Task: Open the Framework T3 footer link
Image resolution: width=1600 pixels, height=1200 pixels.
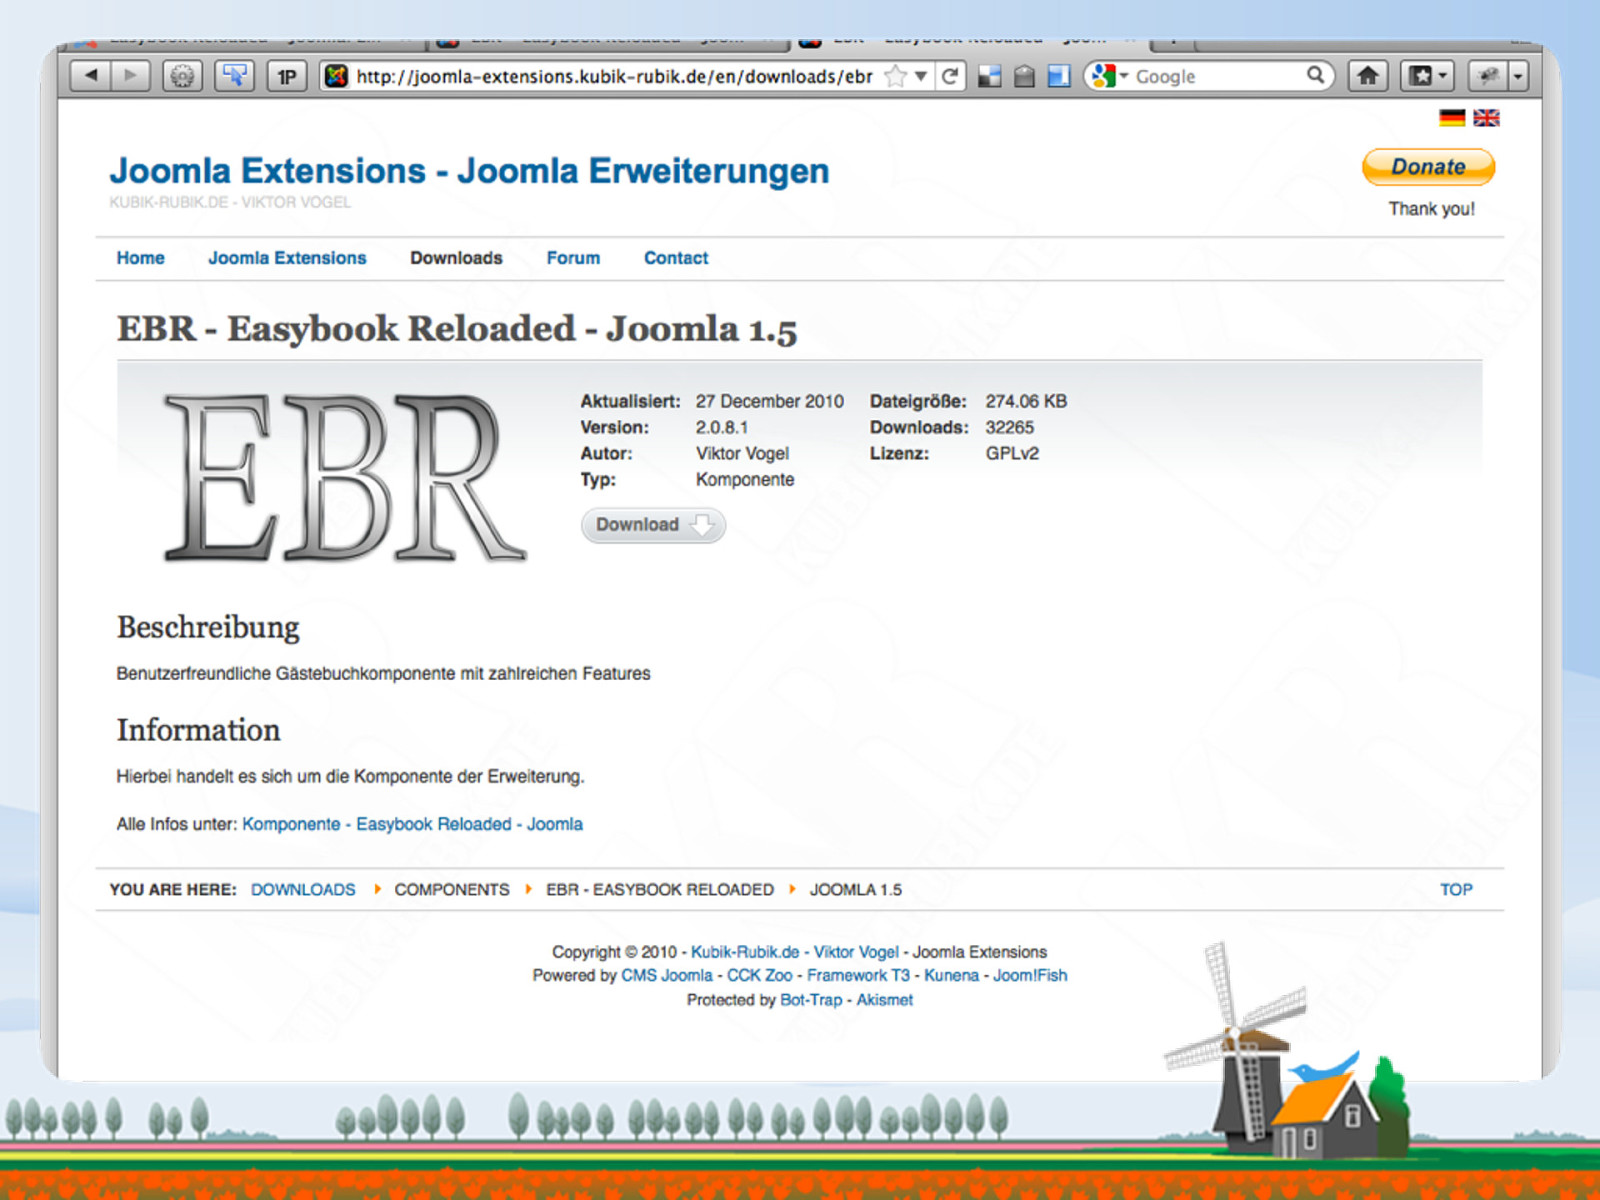Action: pyautogui.click(x=858, y=975)
